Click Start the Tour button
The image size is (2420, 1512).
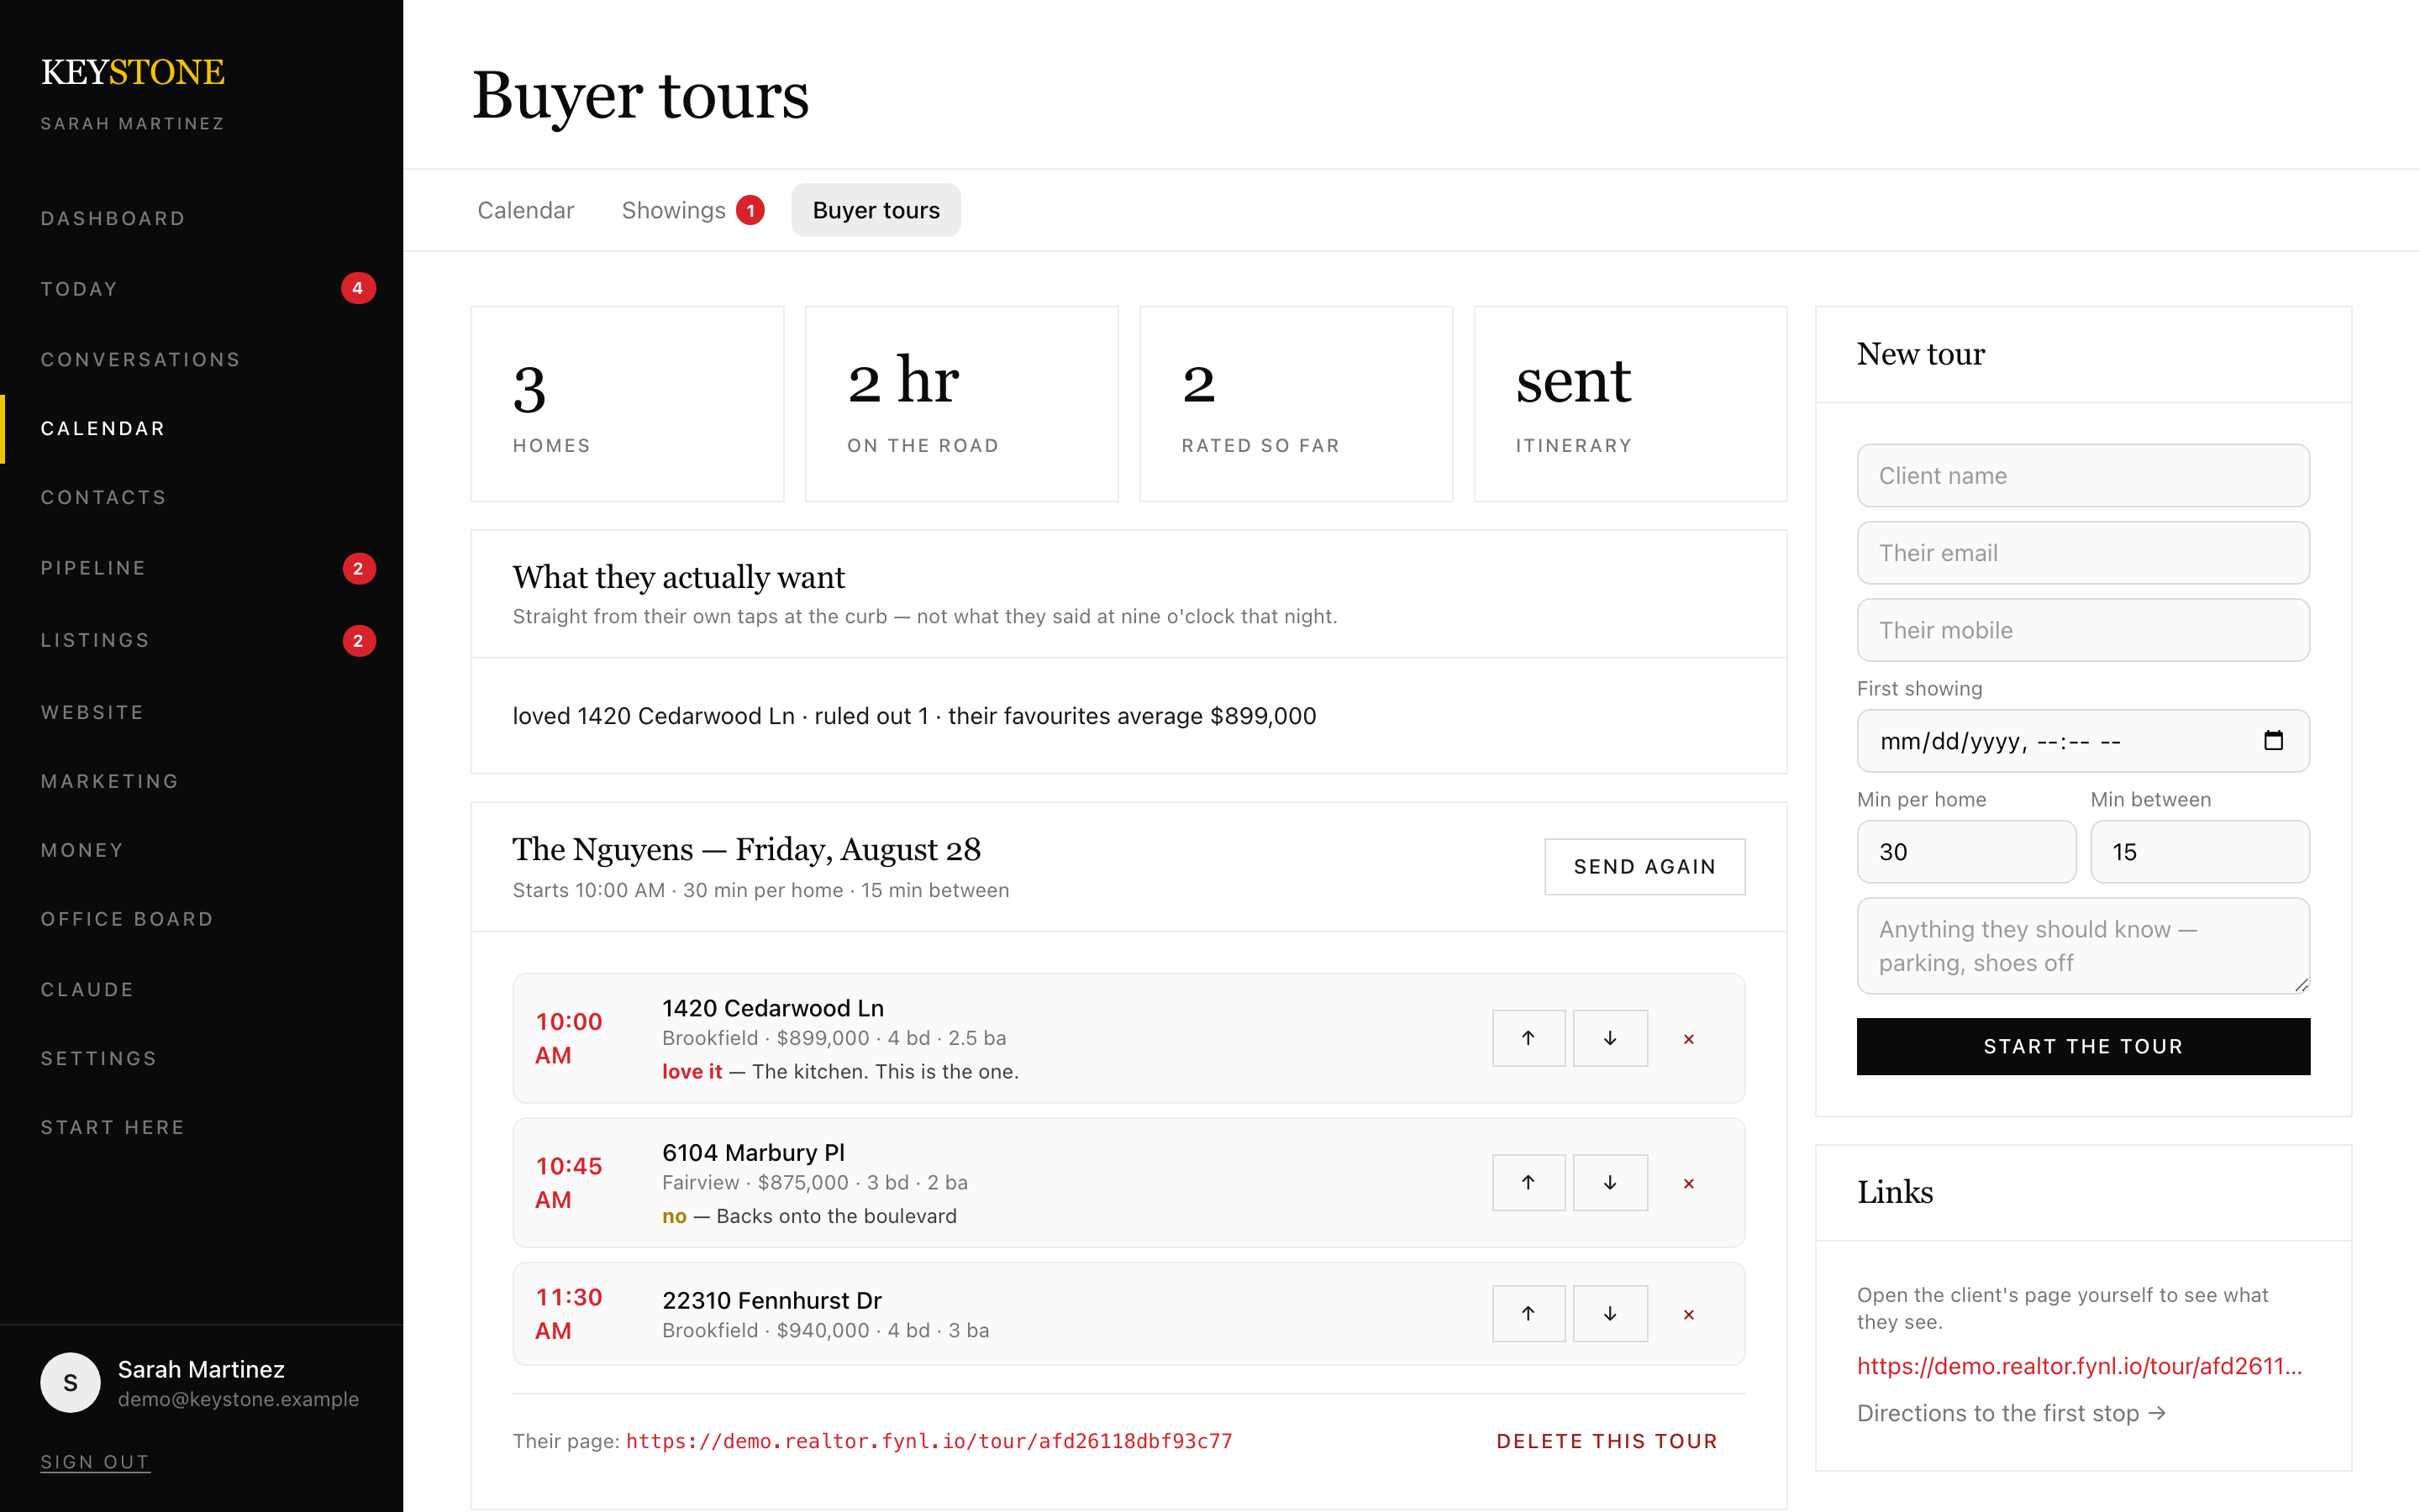tap(2083, 1046)
